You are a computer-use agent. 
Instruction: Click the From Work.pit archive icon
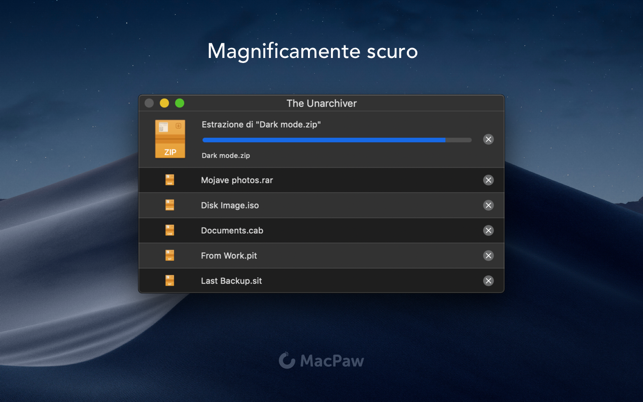click(x=169, y=255)
